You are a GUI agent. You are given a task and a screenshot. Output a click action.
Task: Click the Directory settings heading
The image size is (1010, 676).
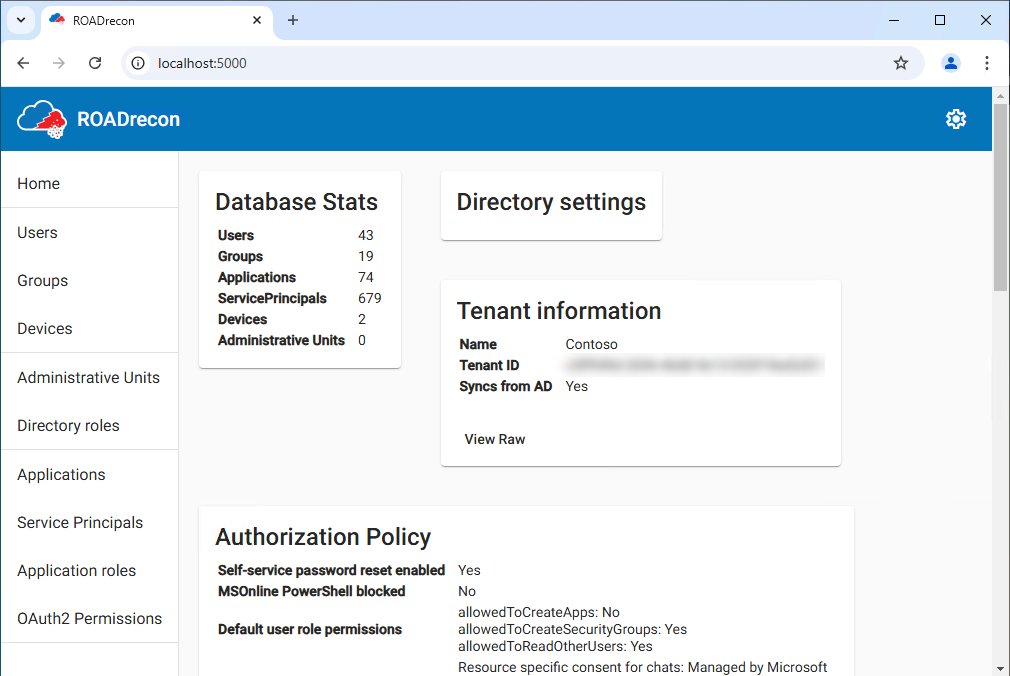(x=551, y=202)
